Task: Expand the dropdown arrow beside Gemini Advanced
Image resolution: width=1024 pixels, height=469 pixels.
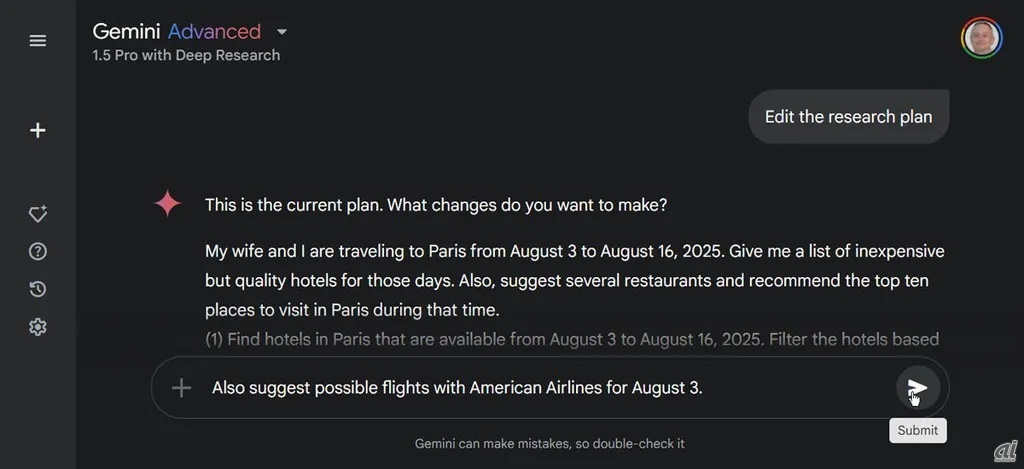Action: point(282,32)
